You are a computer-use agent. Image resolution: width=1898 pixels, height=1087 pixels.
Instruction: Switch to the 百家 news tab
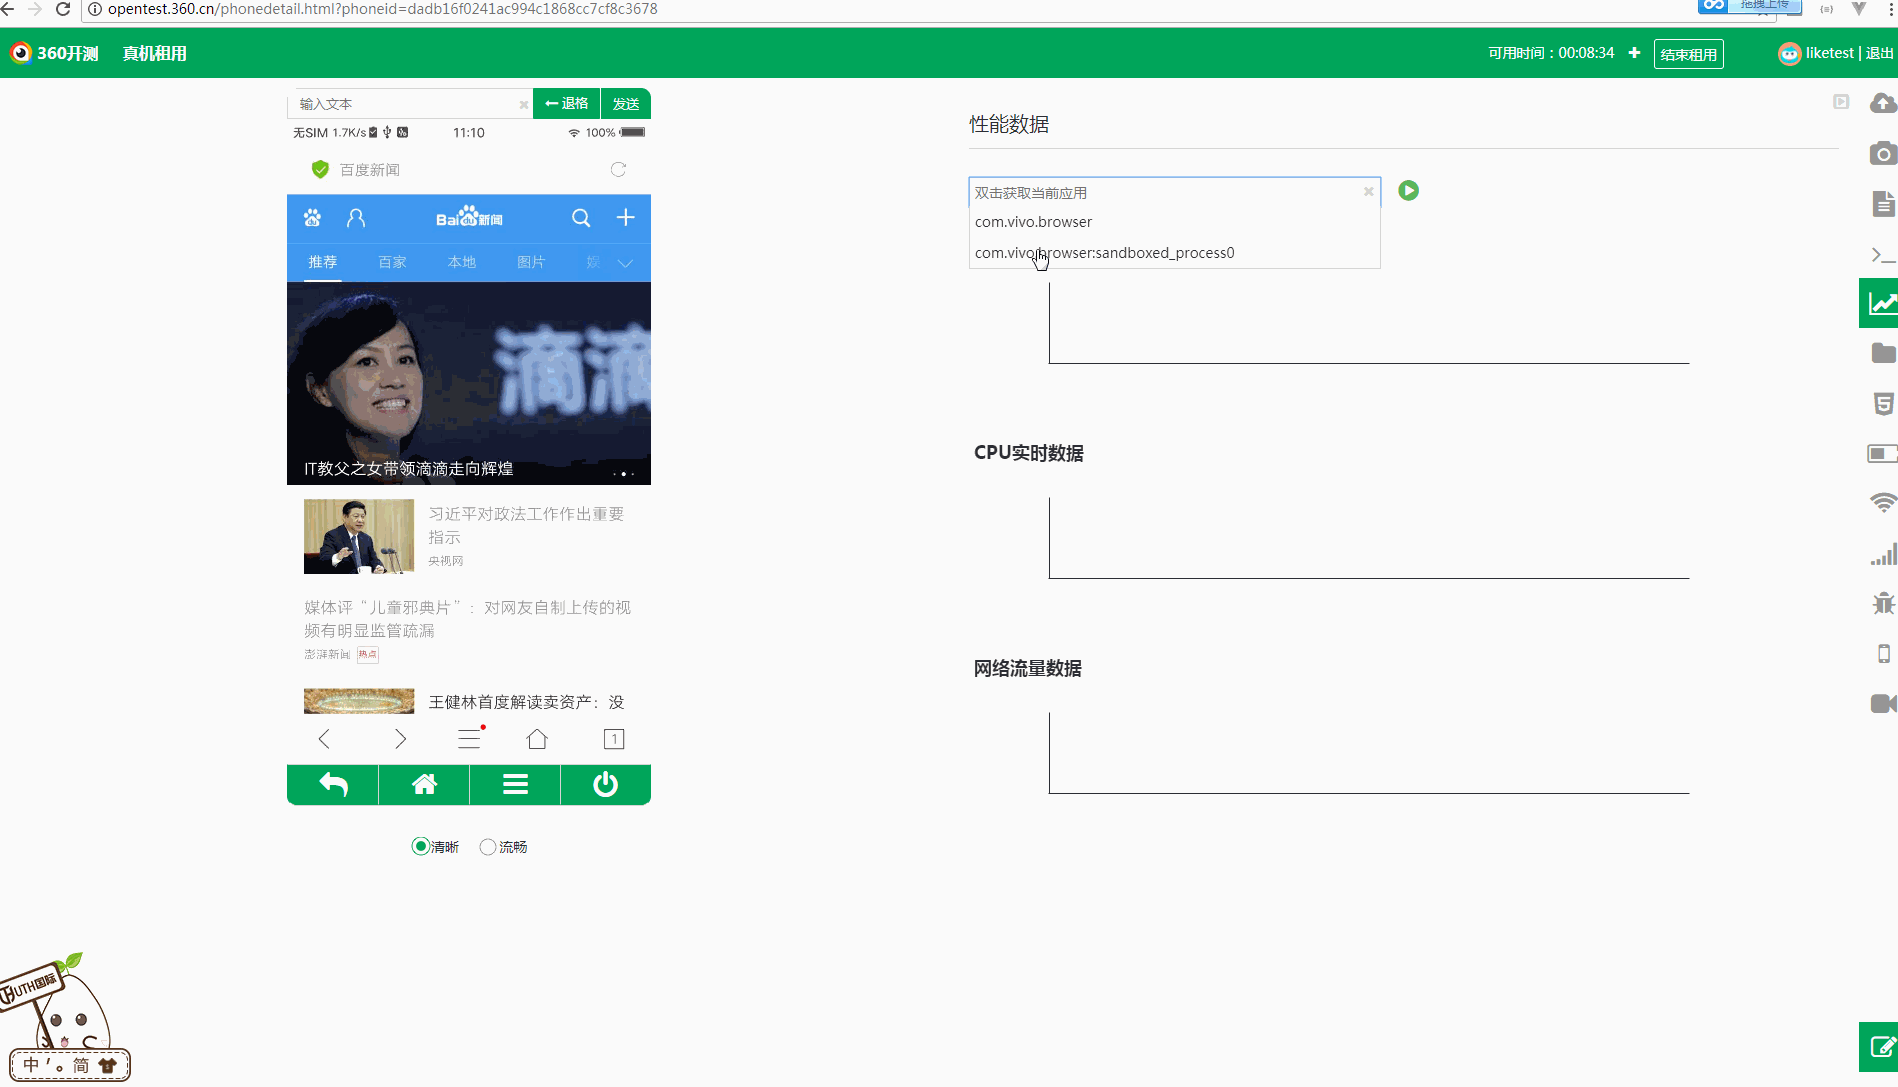(x=392, y=262)
